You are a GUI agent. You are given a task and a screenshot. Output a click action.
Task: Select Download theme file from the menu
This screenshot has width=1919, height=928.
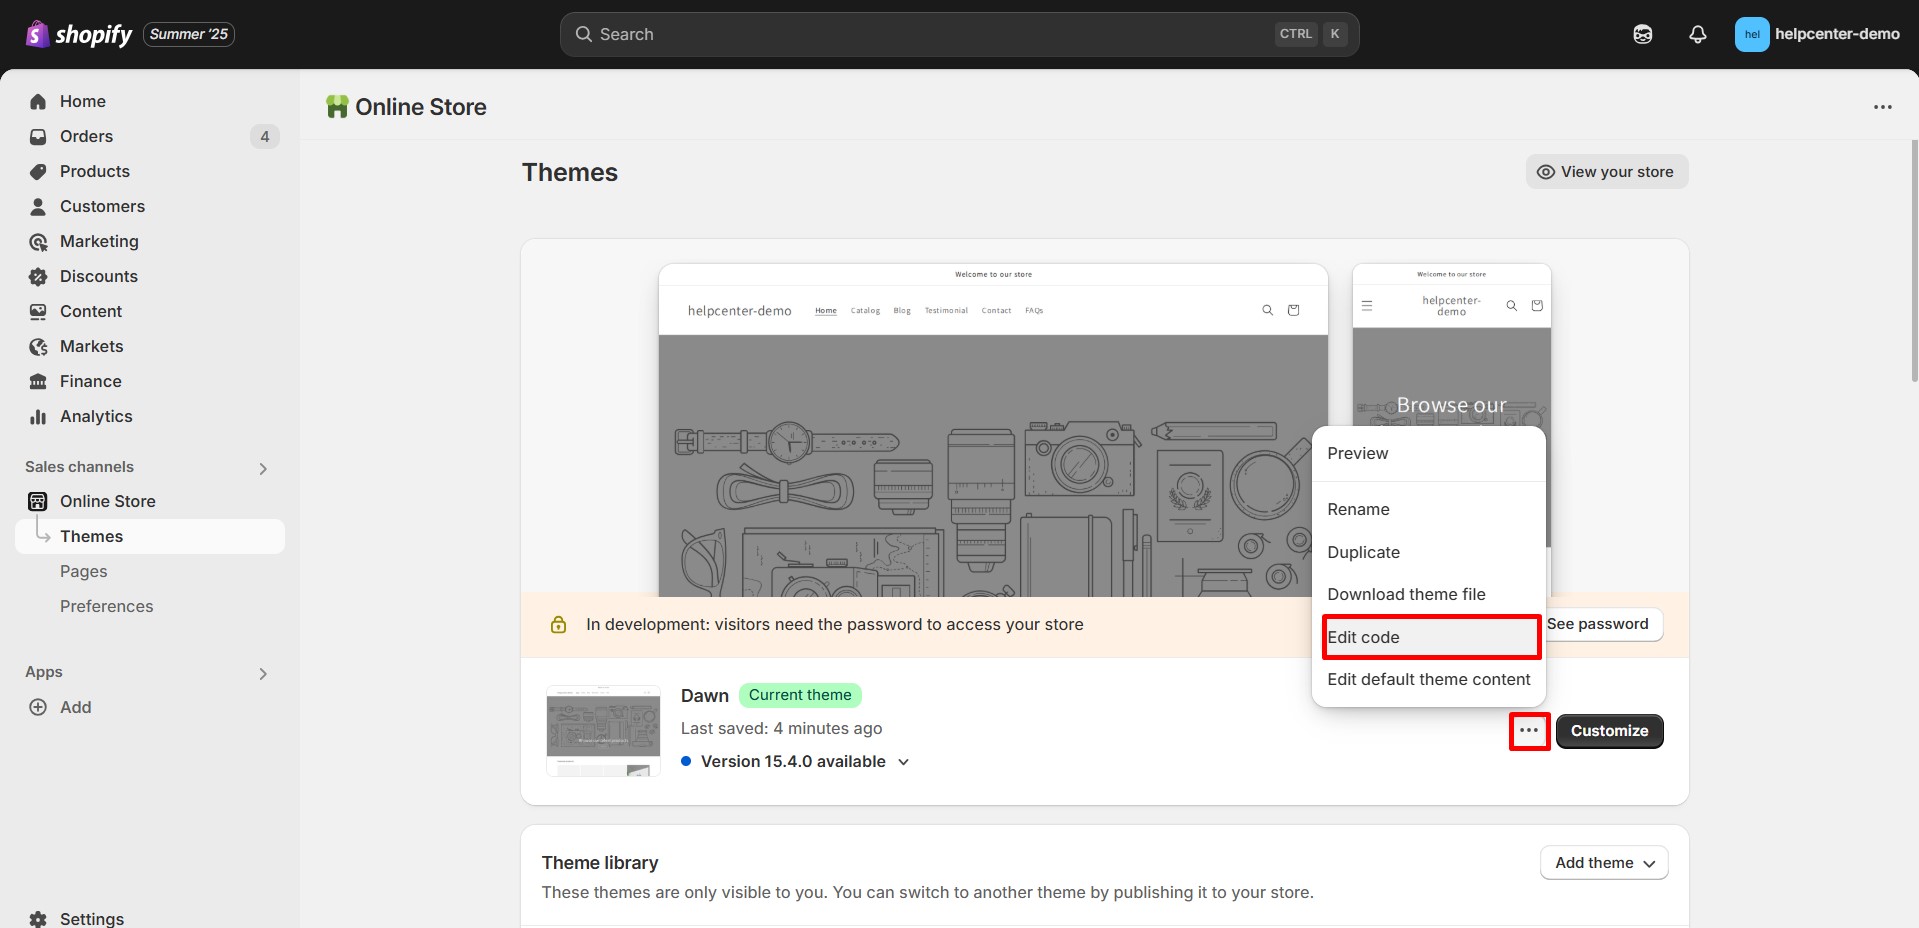coord(1406,593)
